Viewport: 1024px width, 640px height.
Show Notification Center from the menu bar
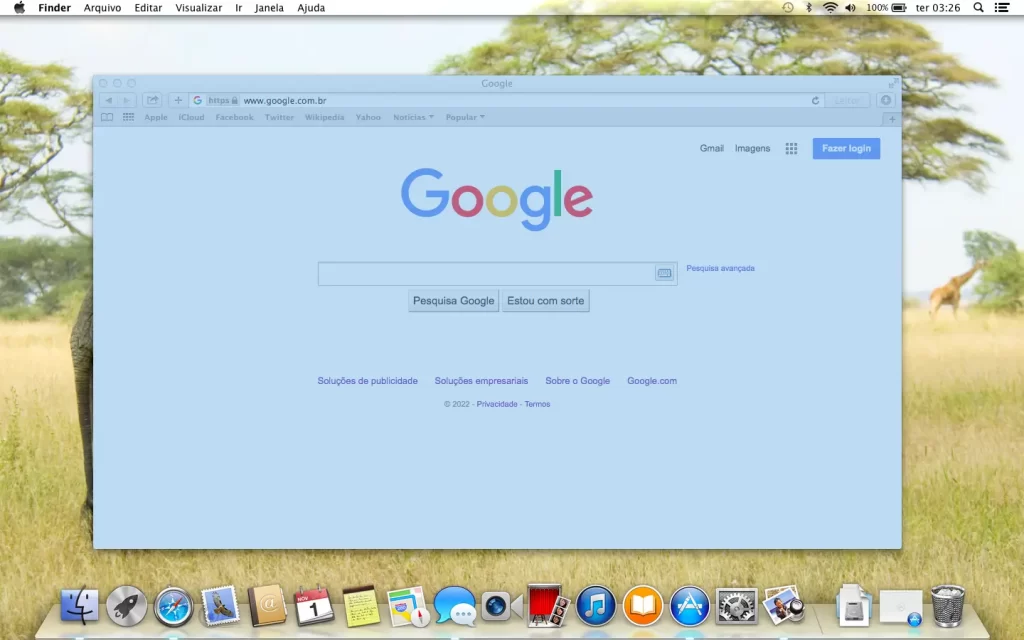1002,8
